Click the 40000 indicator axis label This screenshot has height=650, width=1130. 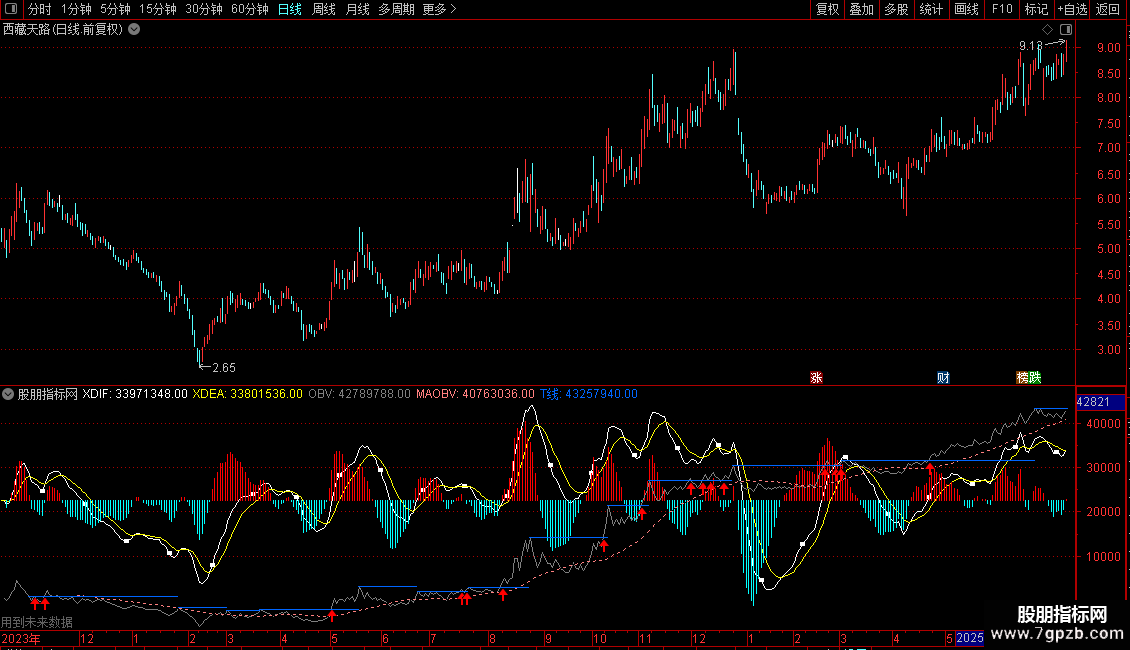click(1103, 424)
